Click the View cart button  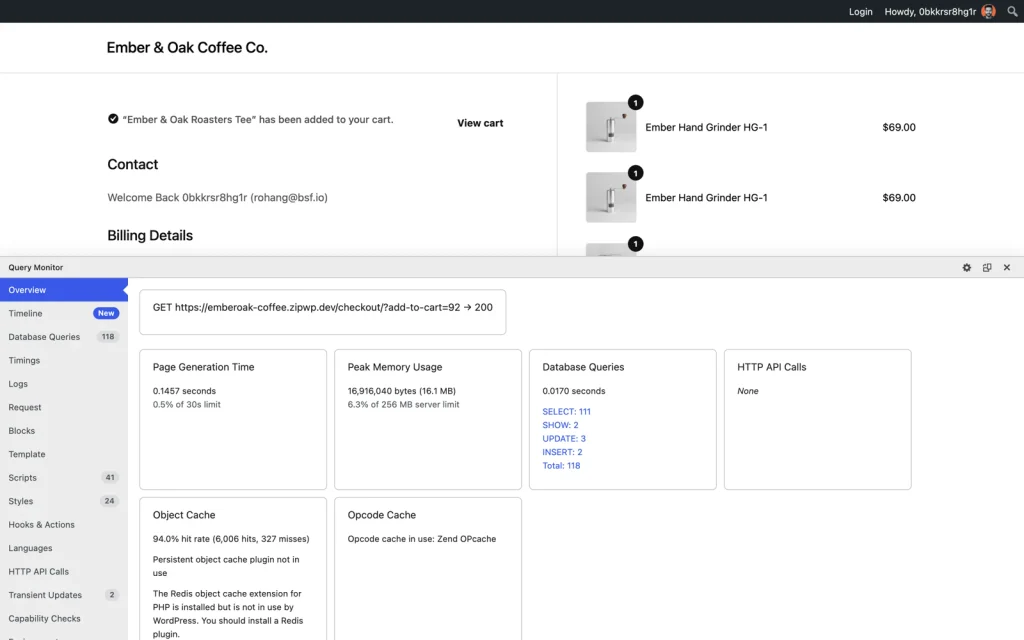[480, 123]
